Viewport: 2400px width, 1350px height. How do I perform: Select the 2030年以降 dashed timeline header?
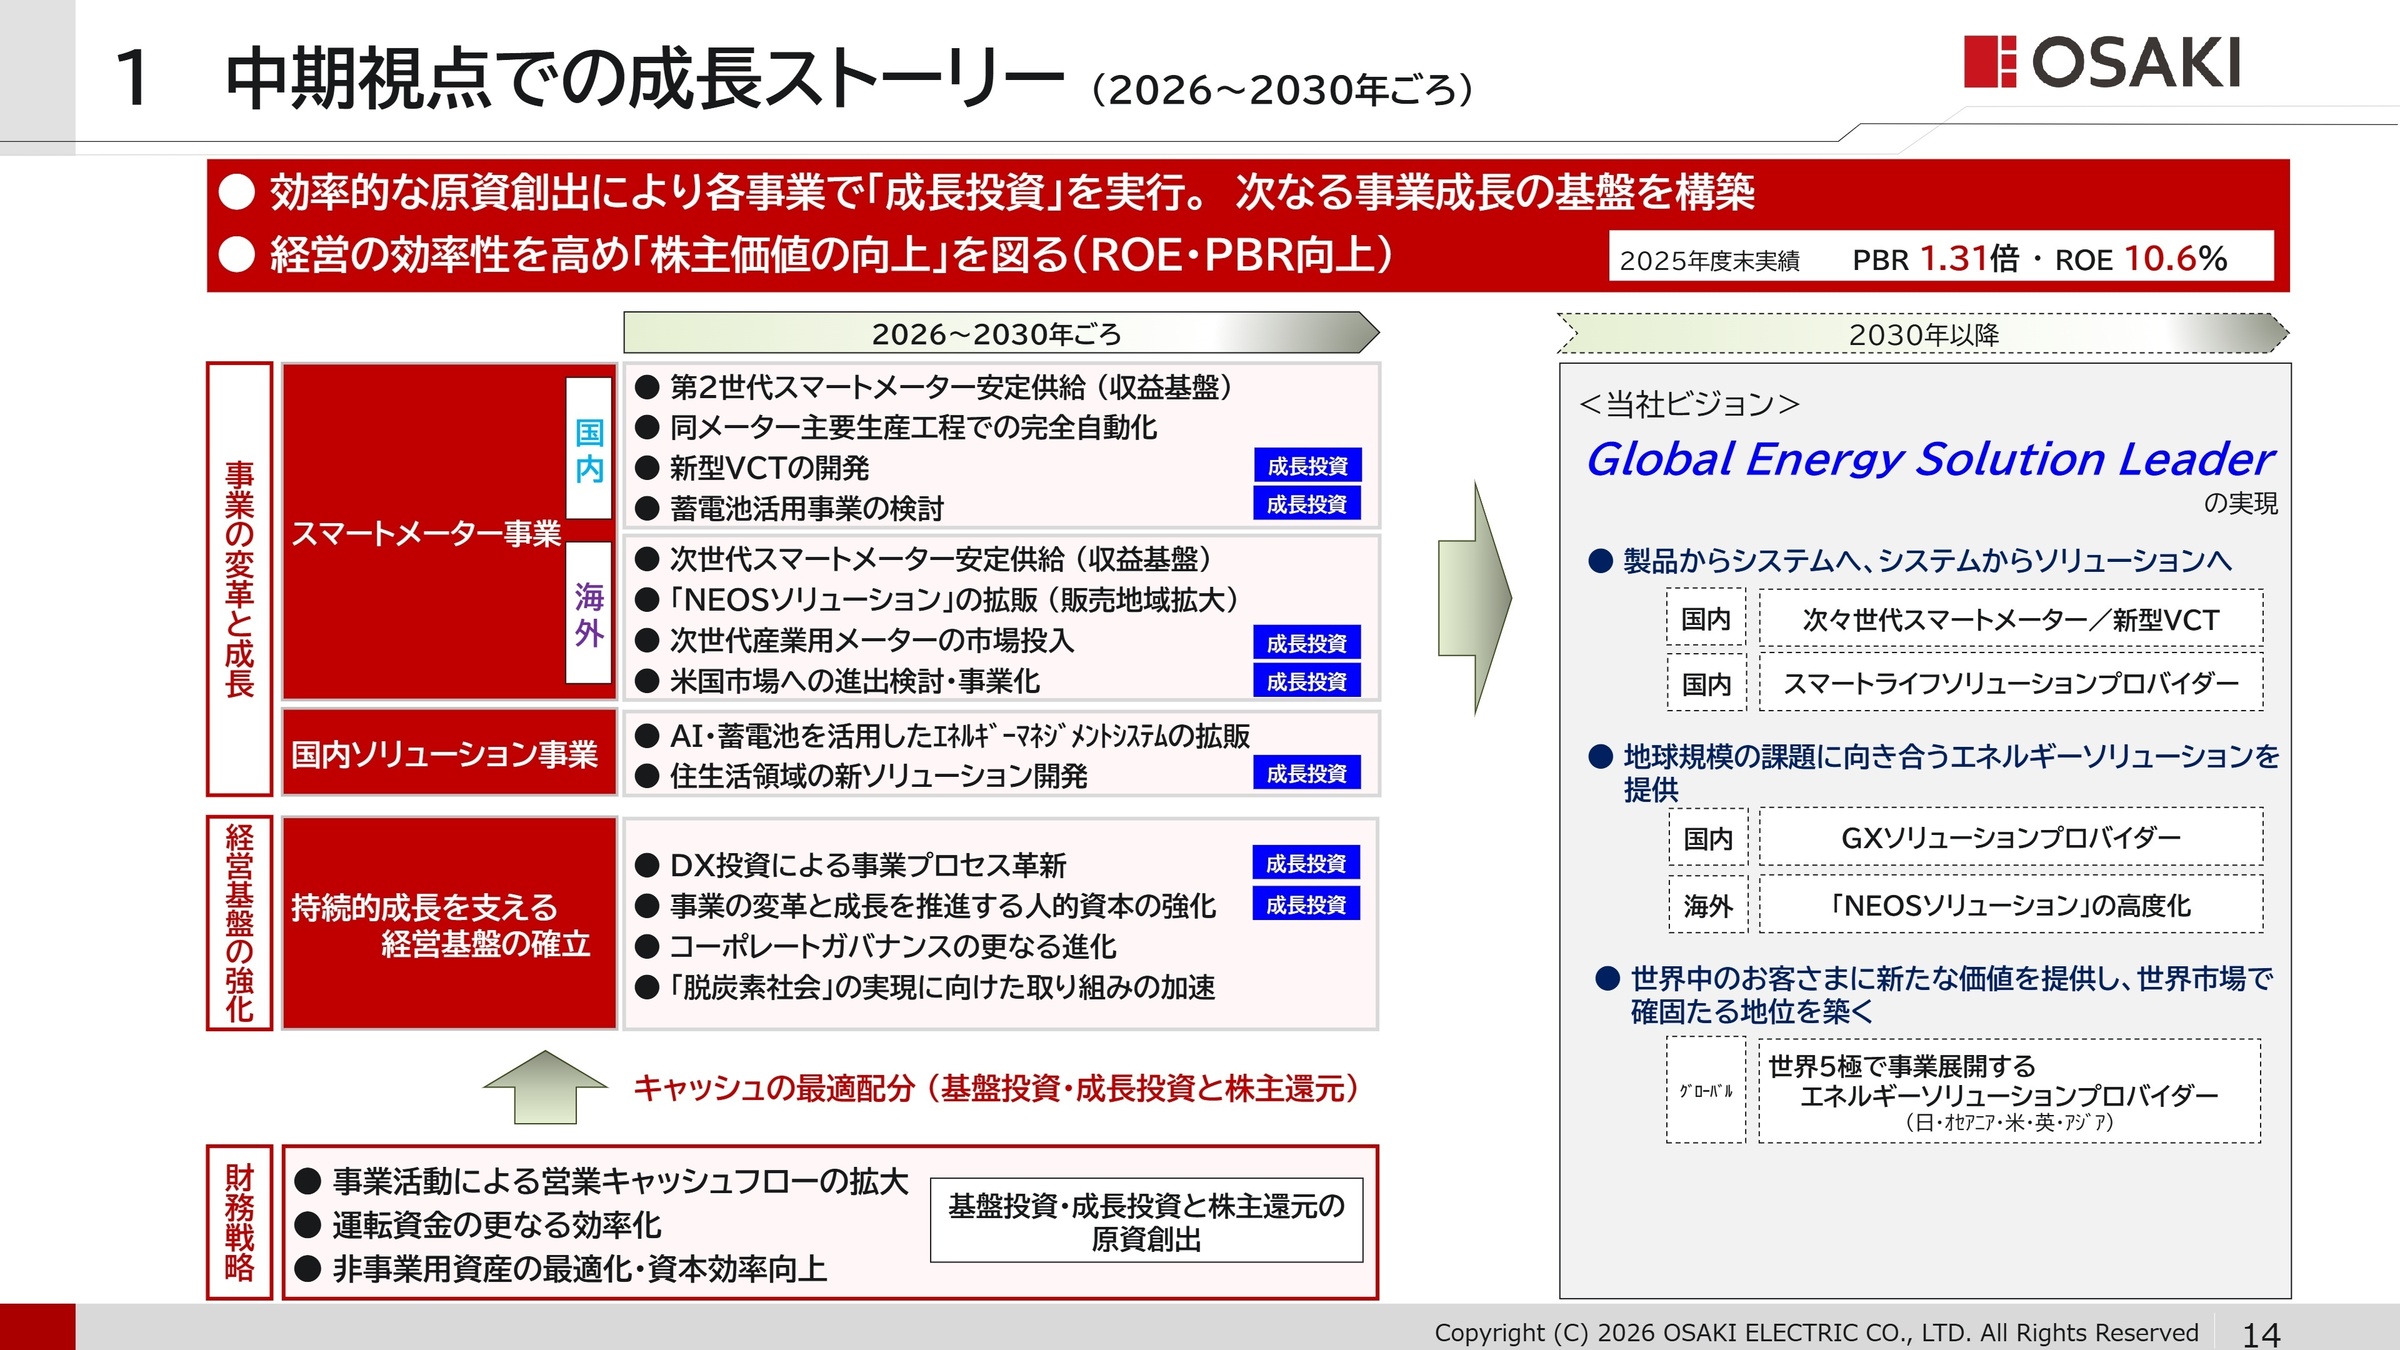tap(1923, 334)
